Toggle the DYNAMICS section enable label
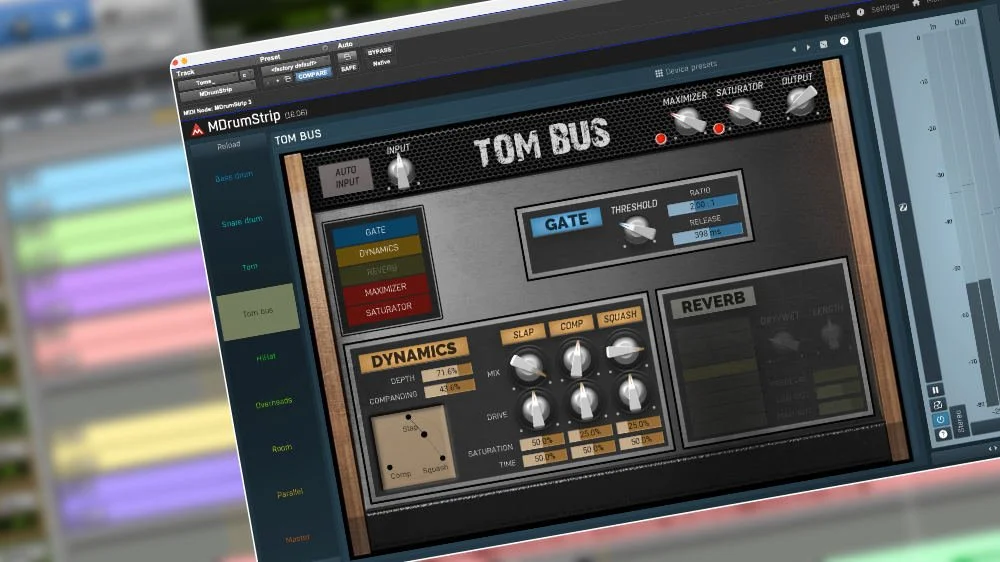Image resolution: width=1000 pixels, height=562 pixels. pyautogui.click(x=413, y=355)
